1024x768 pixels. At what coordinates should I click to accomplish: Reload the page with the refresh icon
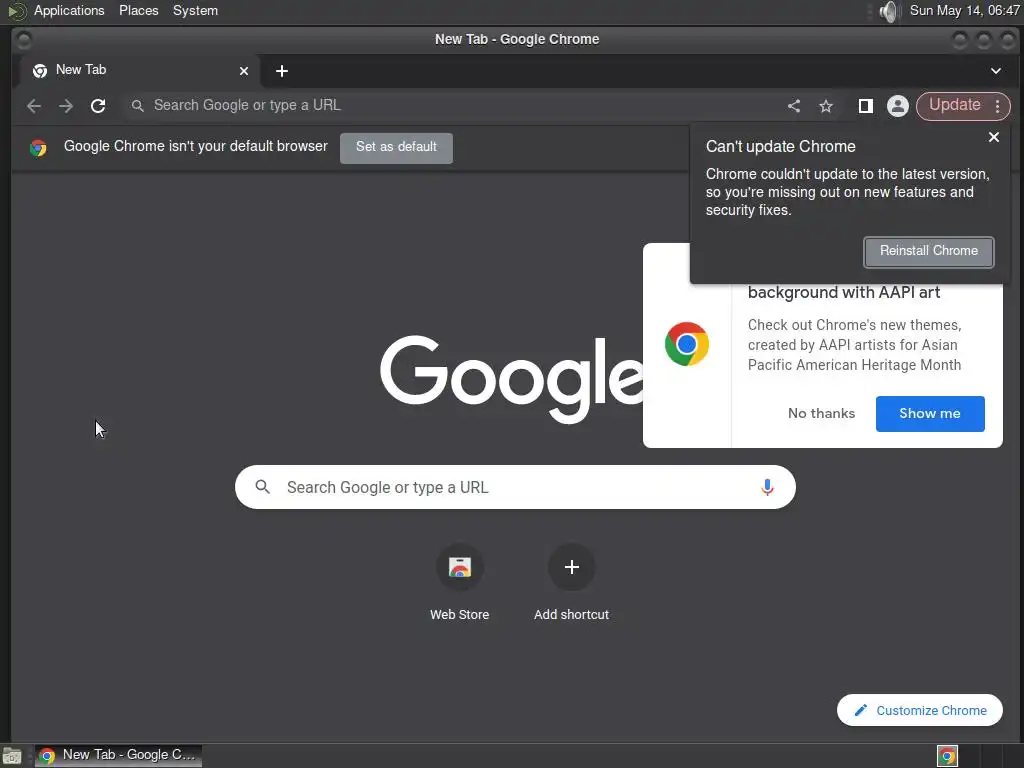pos(98,106)
